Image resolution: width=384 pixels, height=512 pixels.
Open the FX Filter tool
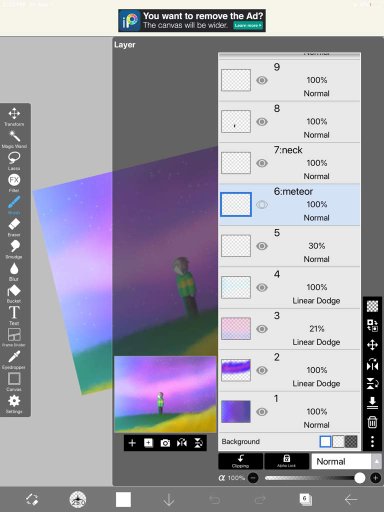point(14,183)
